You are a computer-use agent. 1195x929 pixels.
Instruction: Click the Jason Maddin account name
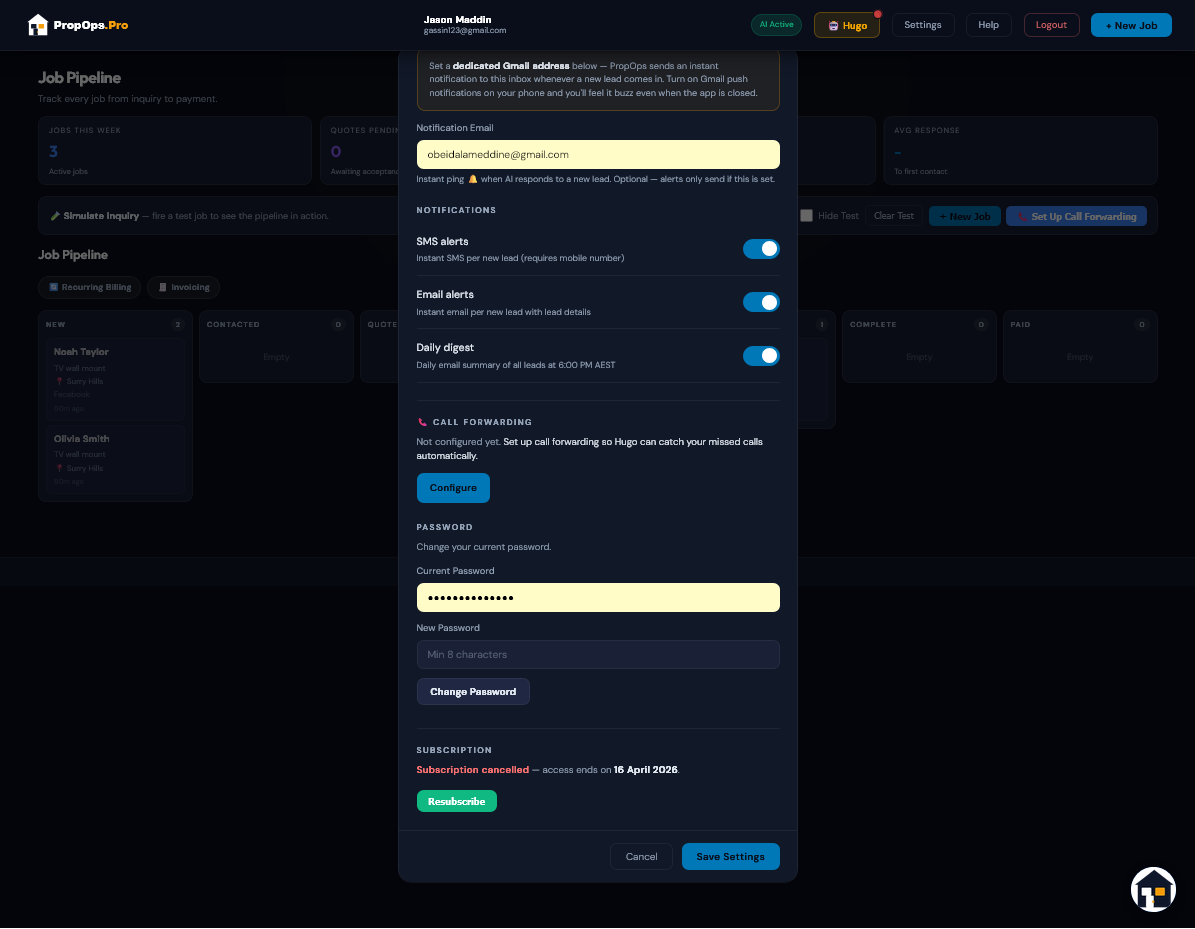click(x=457, y=20)
